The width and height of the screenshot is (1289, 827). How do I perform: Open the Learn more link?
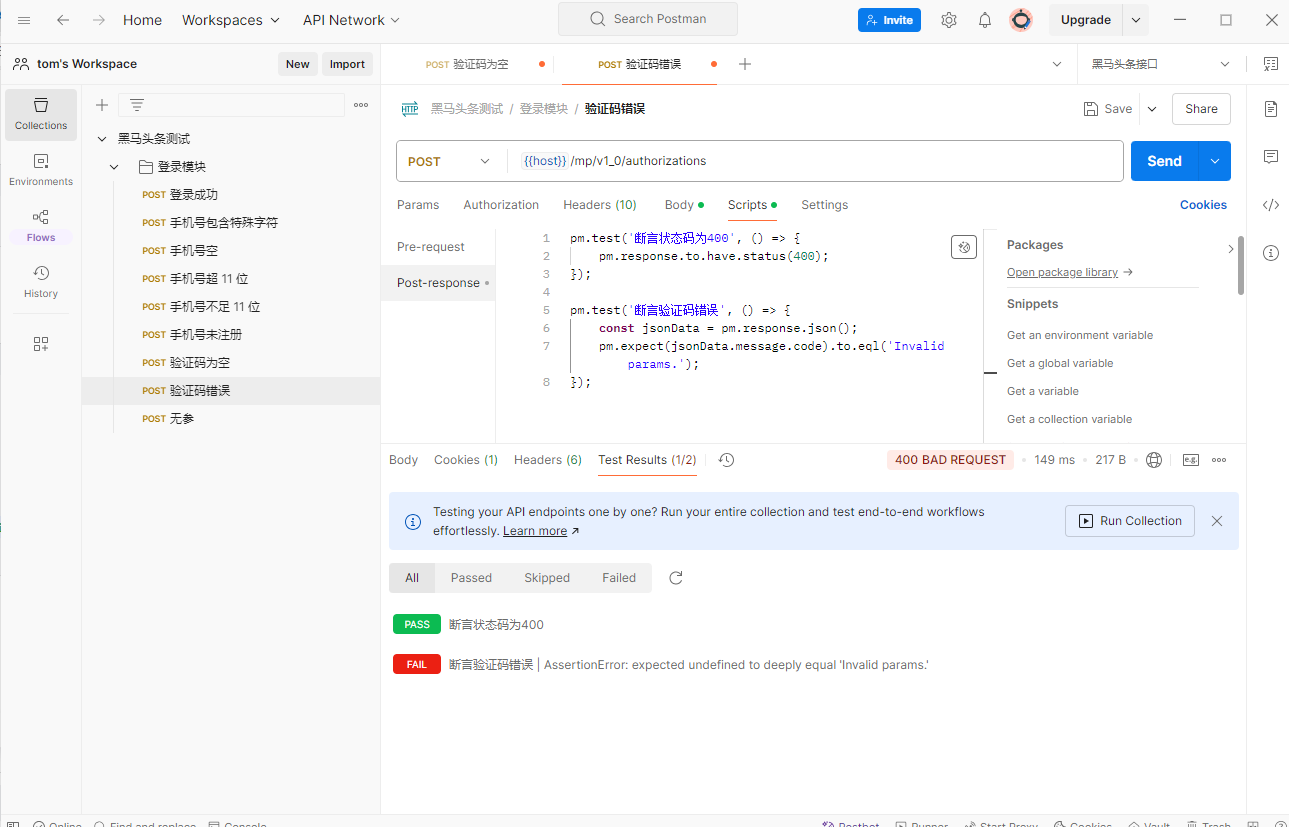tap(535, 531)
